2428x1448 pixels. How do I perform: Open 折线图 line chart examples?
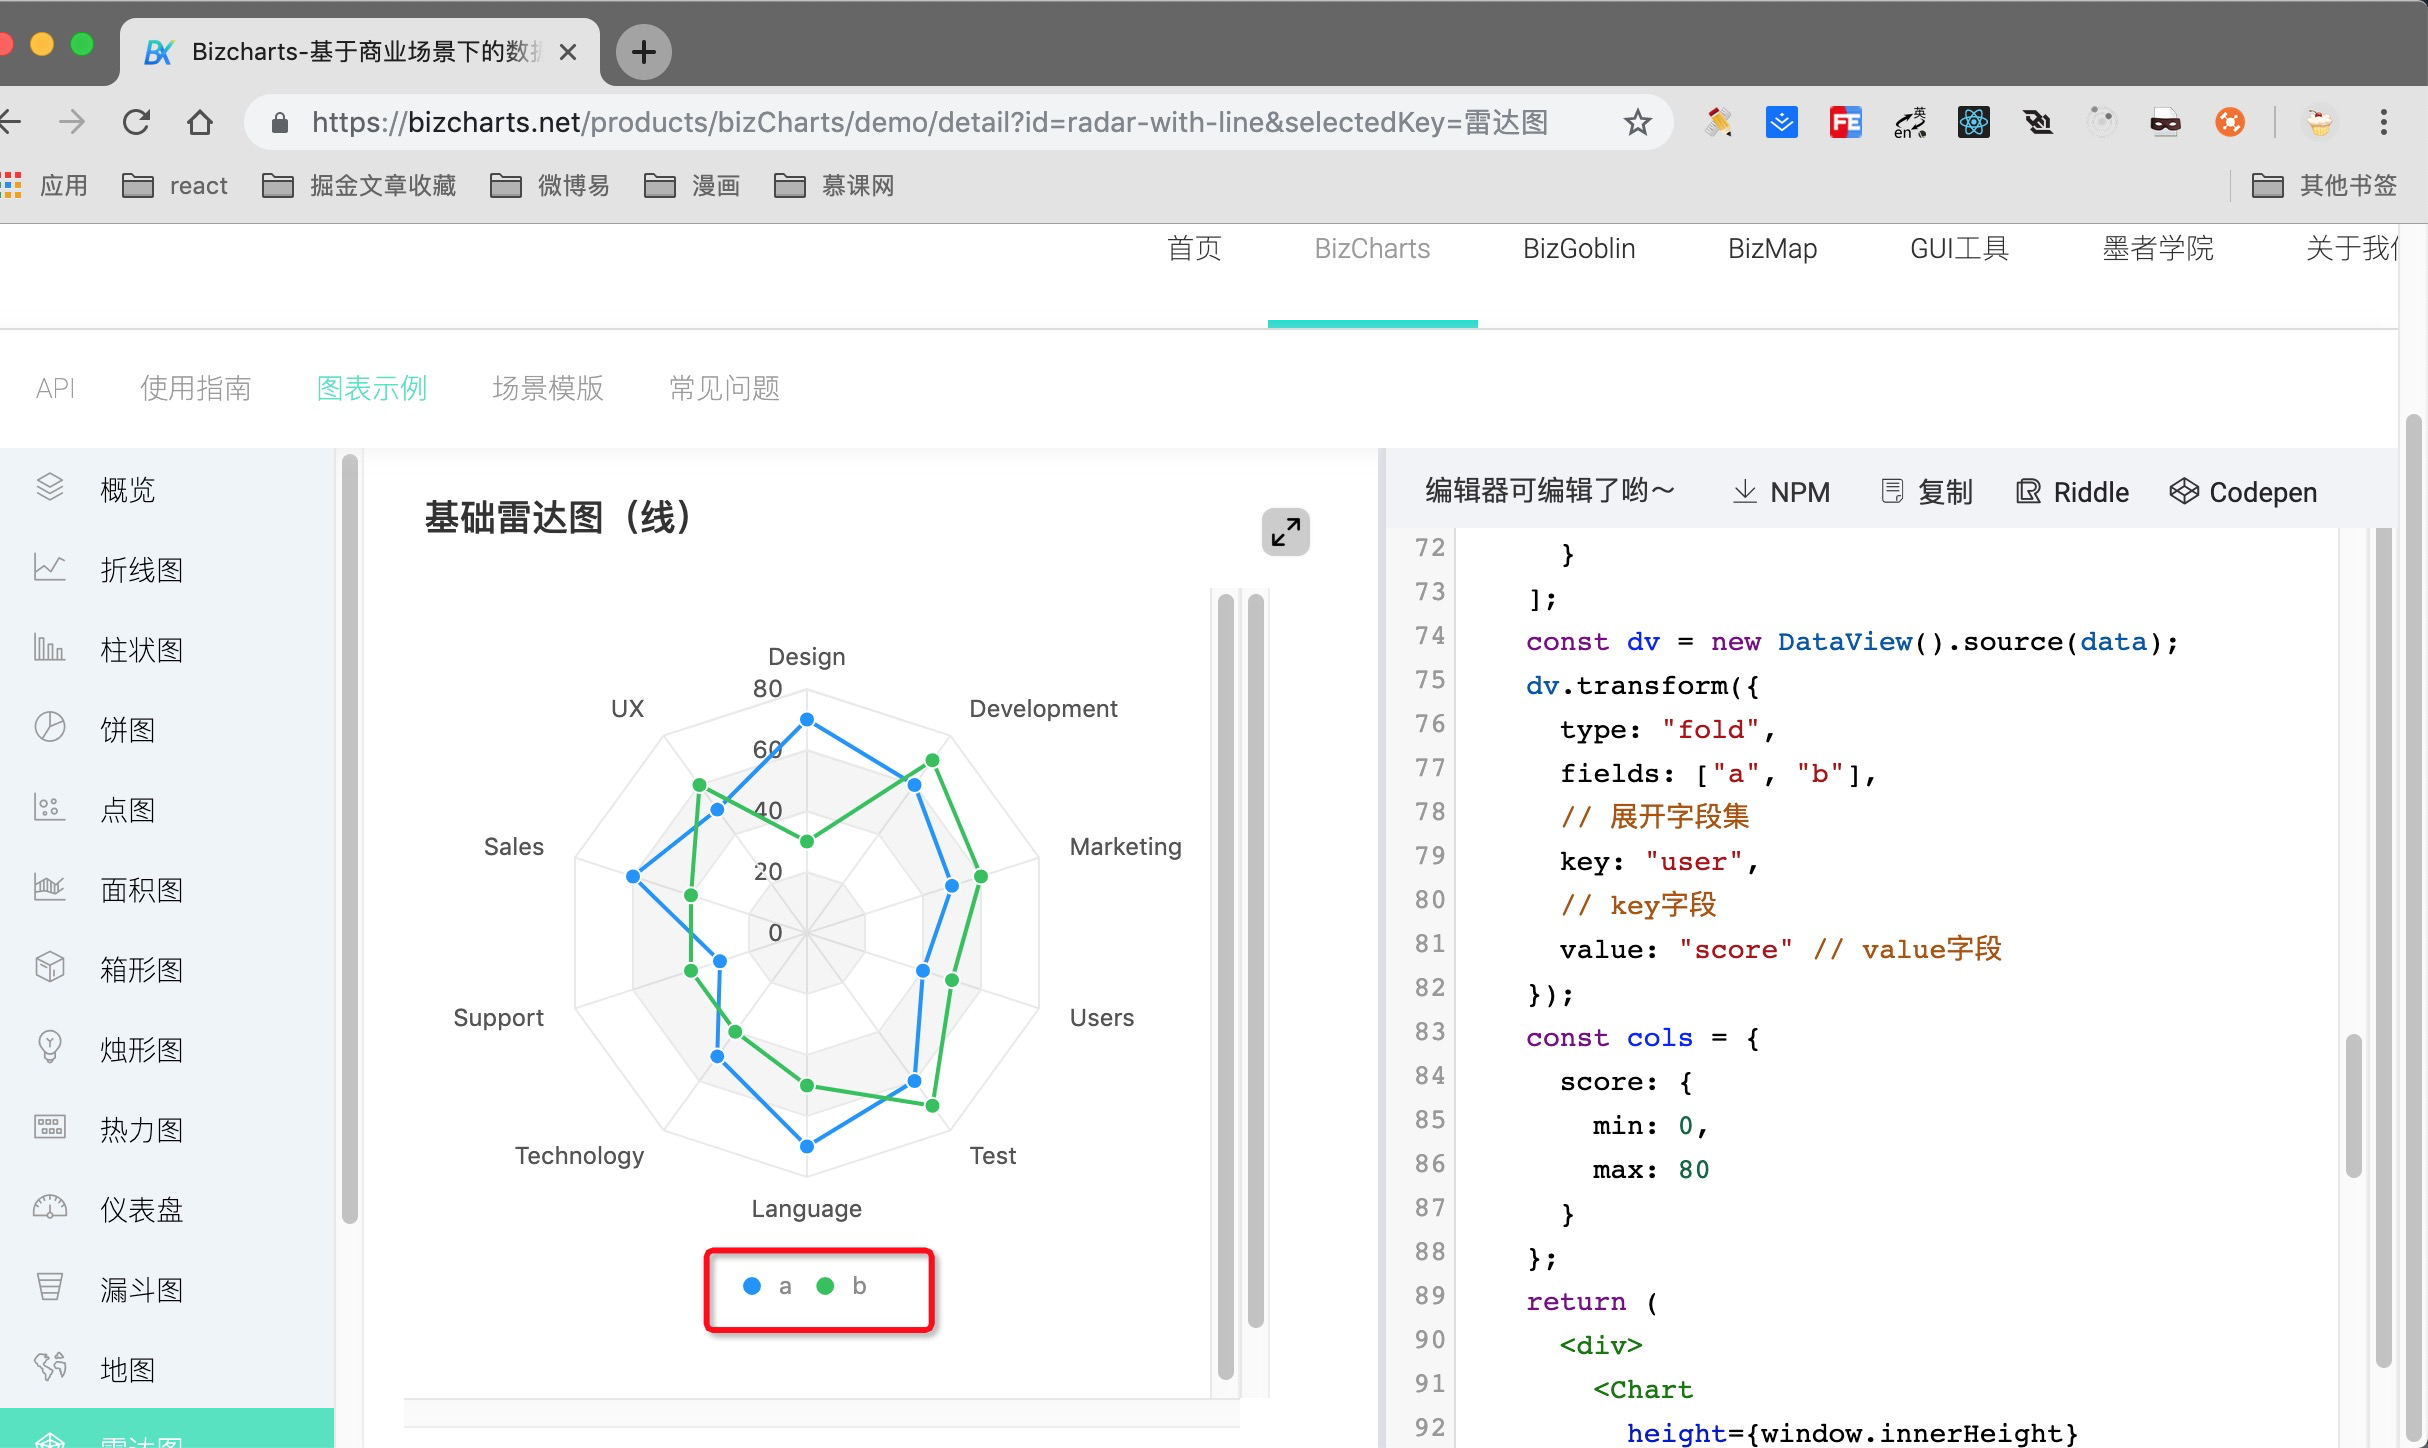[x=141, y=569]
